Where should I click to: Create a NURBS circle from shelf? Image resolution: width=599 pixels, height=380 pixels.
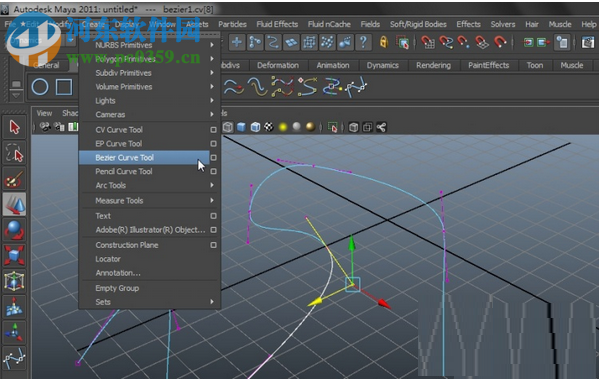tap(40, 87)
